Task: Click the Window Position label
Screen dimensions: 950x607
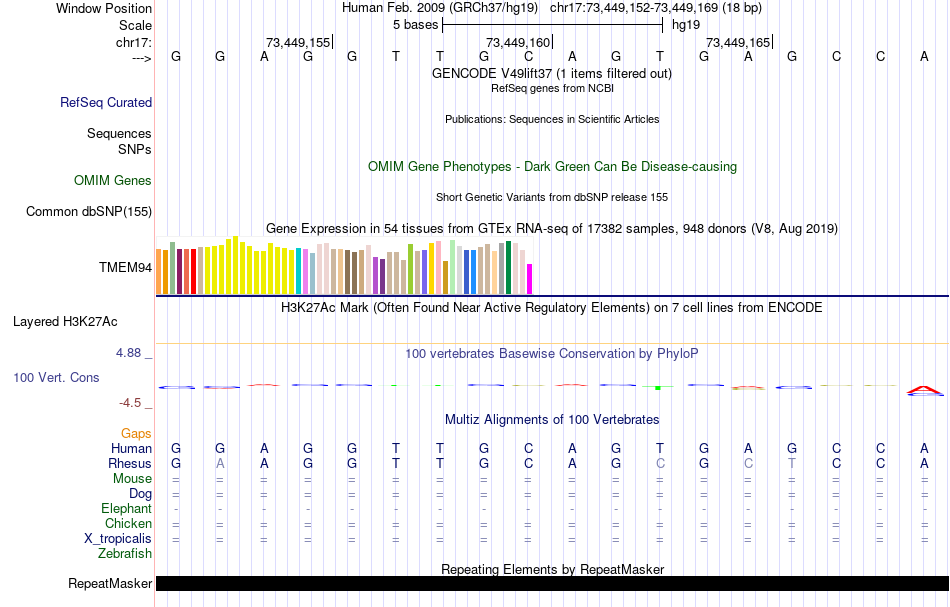Action: 104,8
